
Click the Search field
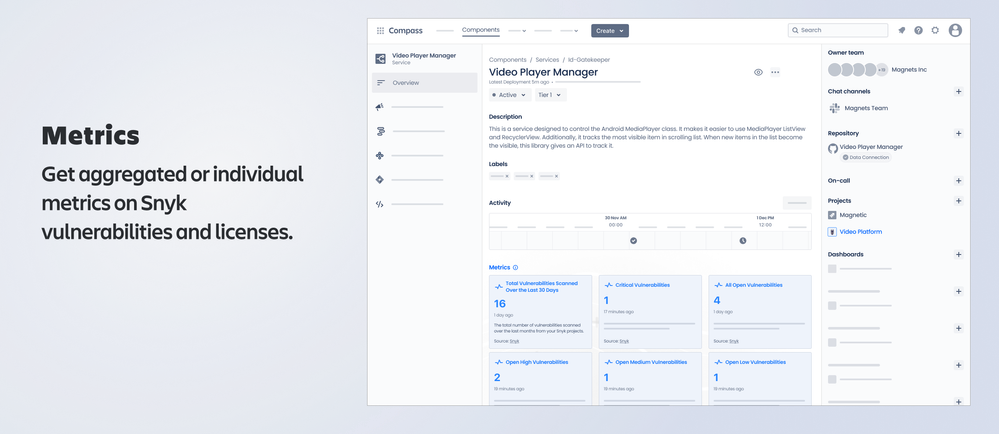(x=838, y=30)
